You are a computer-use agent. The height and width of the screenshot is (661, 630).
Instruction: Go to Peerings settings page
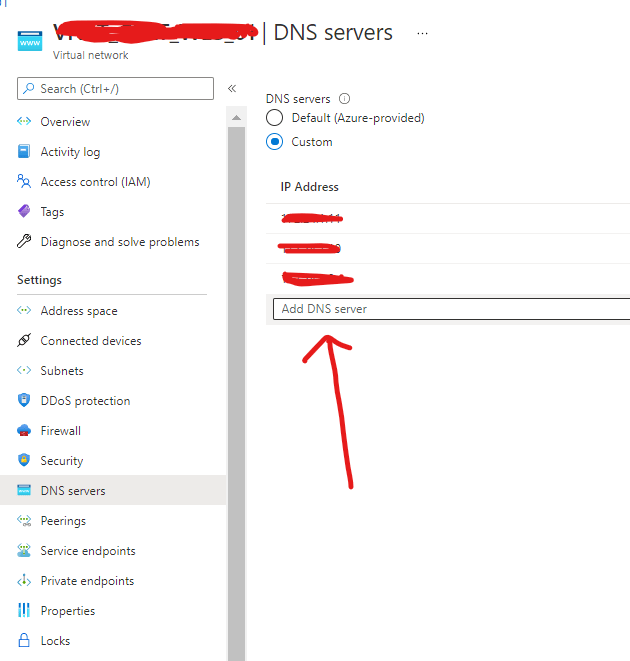pyautogui.click(x=63, y=521)
